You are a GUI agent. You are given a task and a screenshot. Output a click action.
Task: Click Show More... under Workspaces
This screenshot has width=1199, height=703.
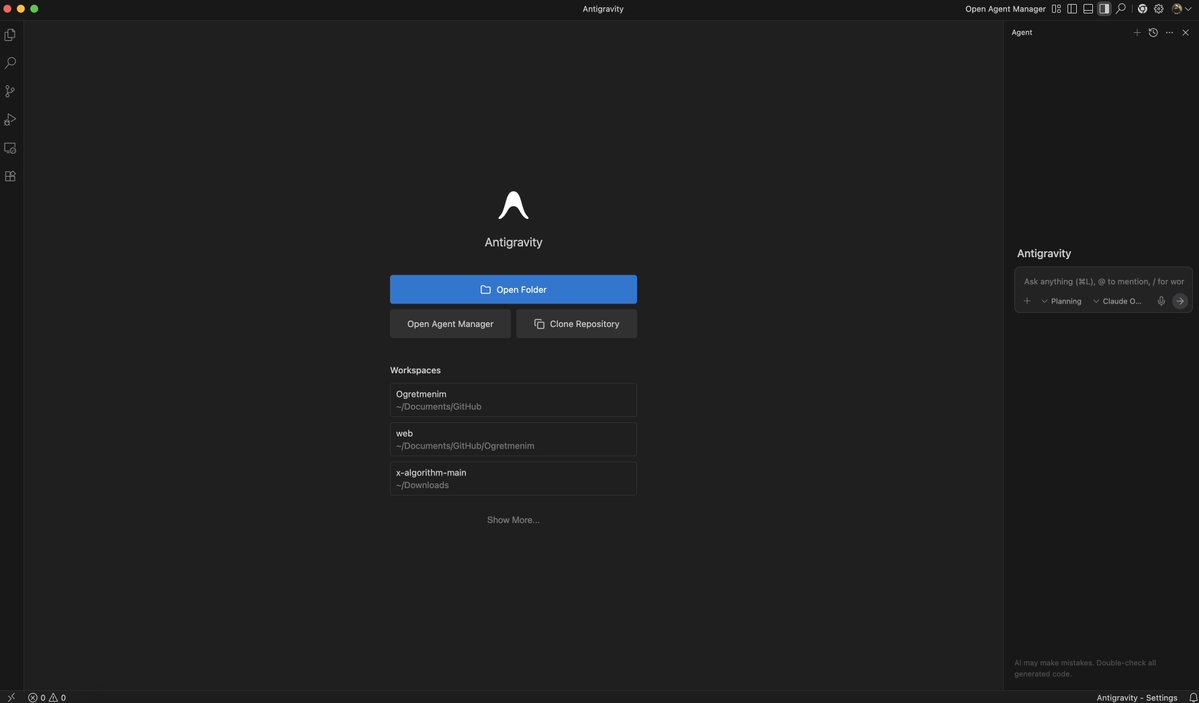click(x=513, y=520)
